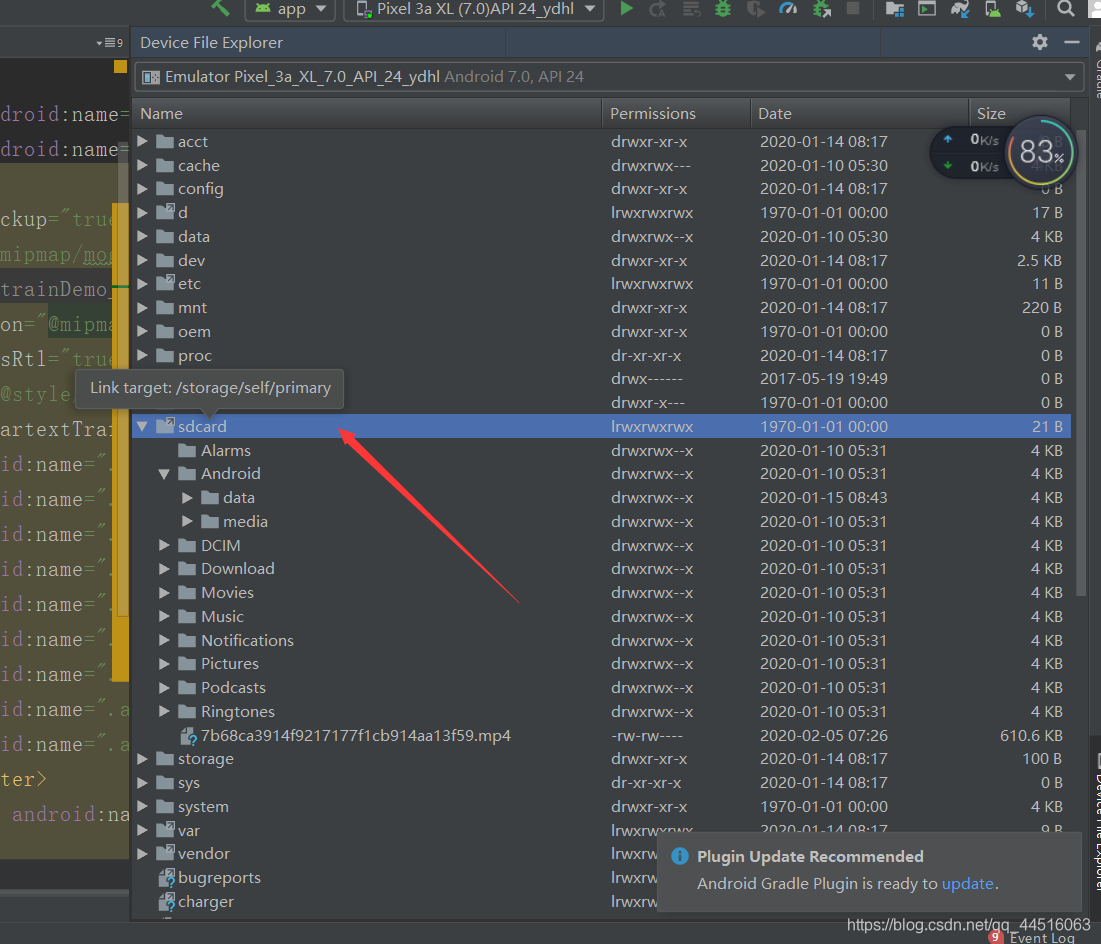The width and height of the screenshot is (1101, 944).
Task: Click the yellow inspection warning square
Action: [x=120, y=67]
